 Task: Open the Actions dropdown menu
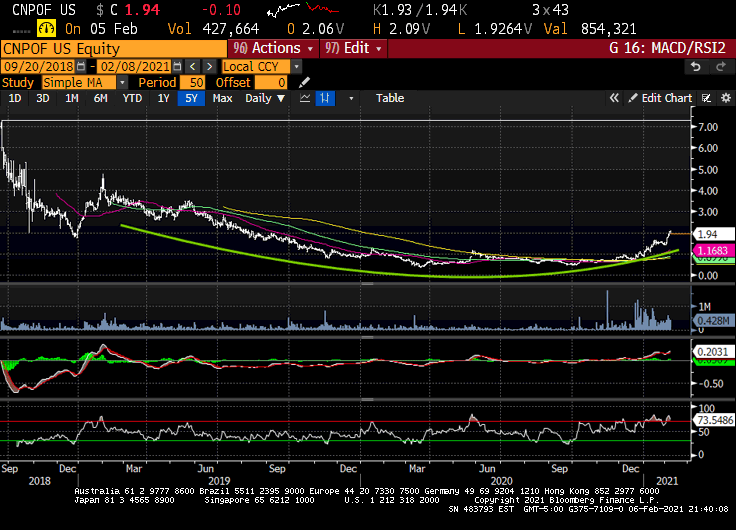pos(273,48)
